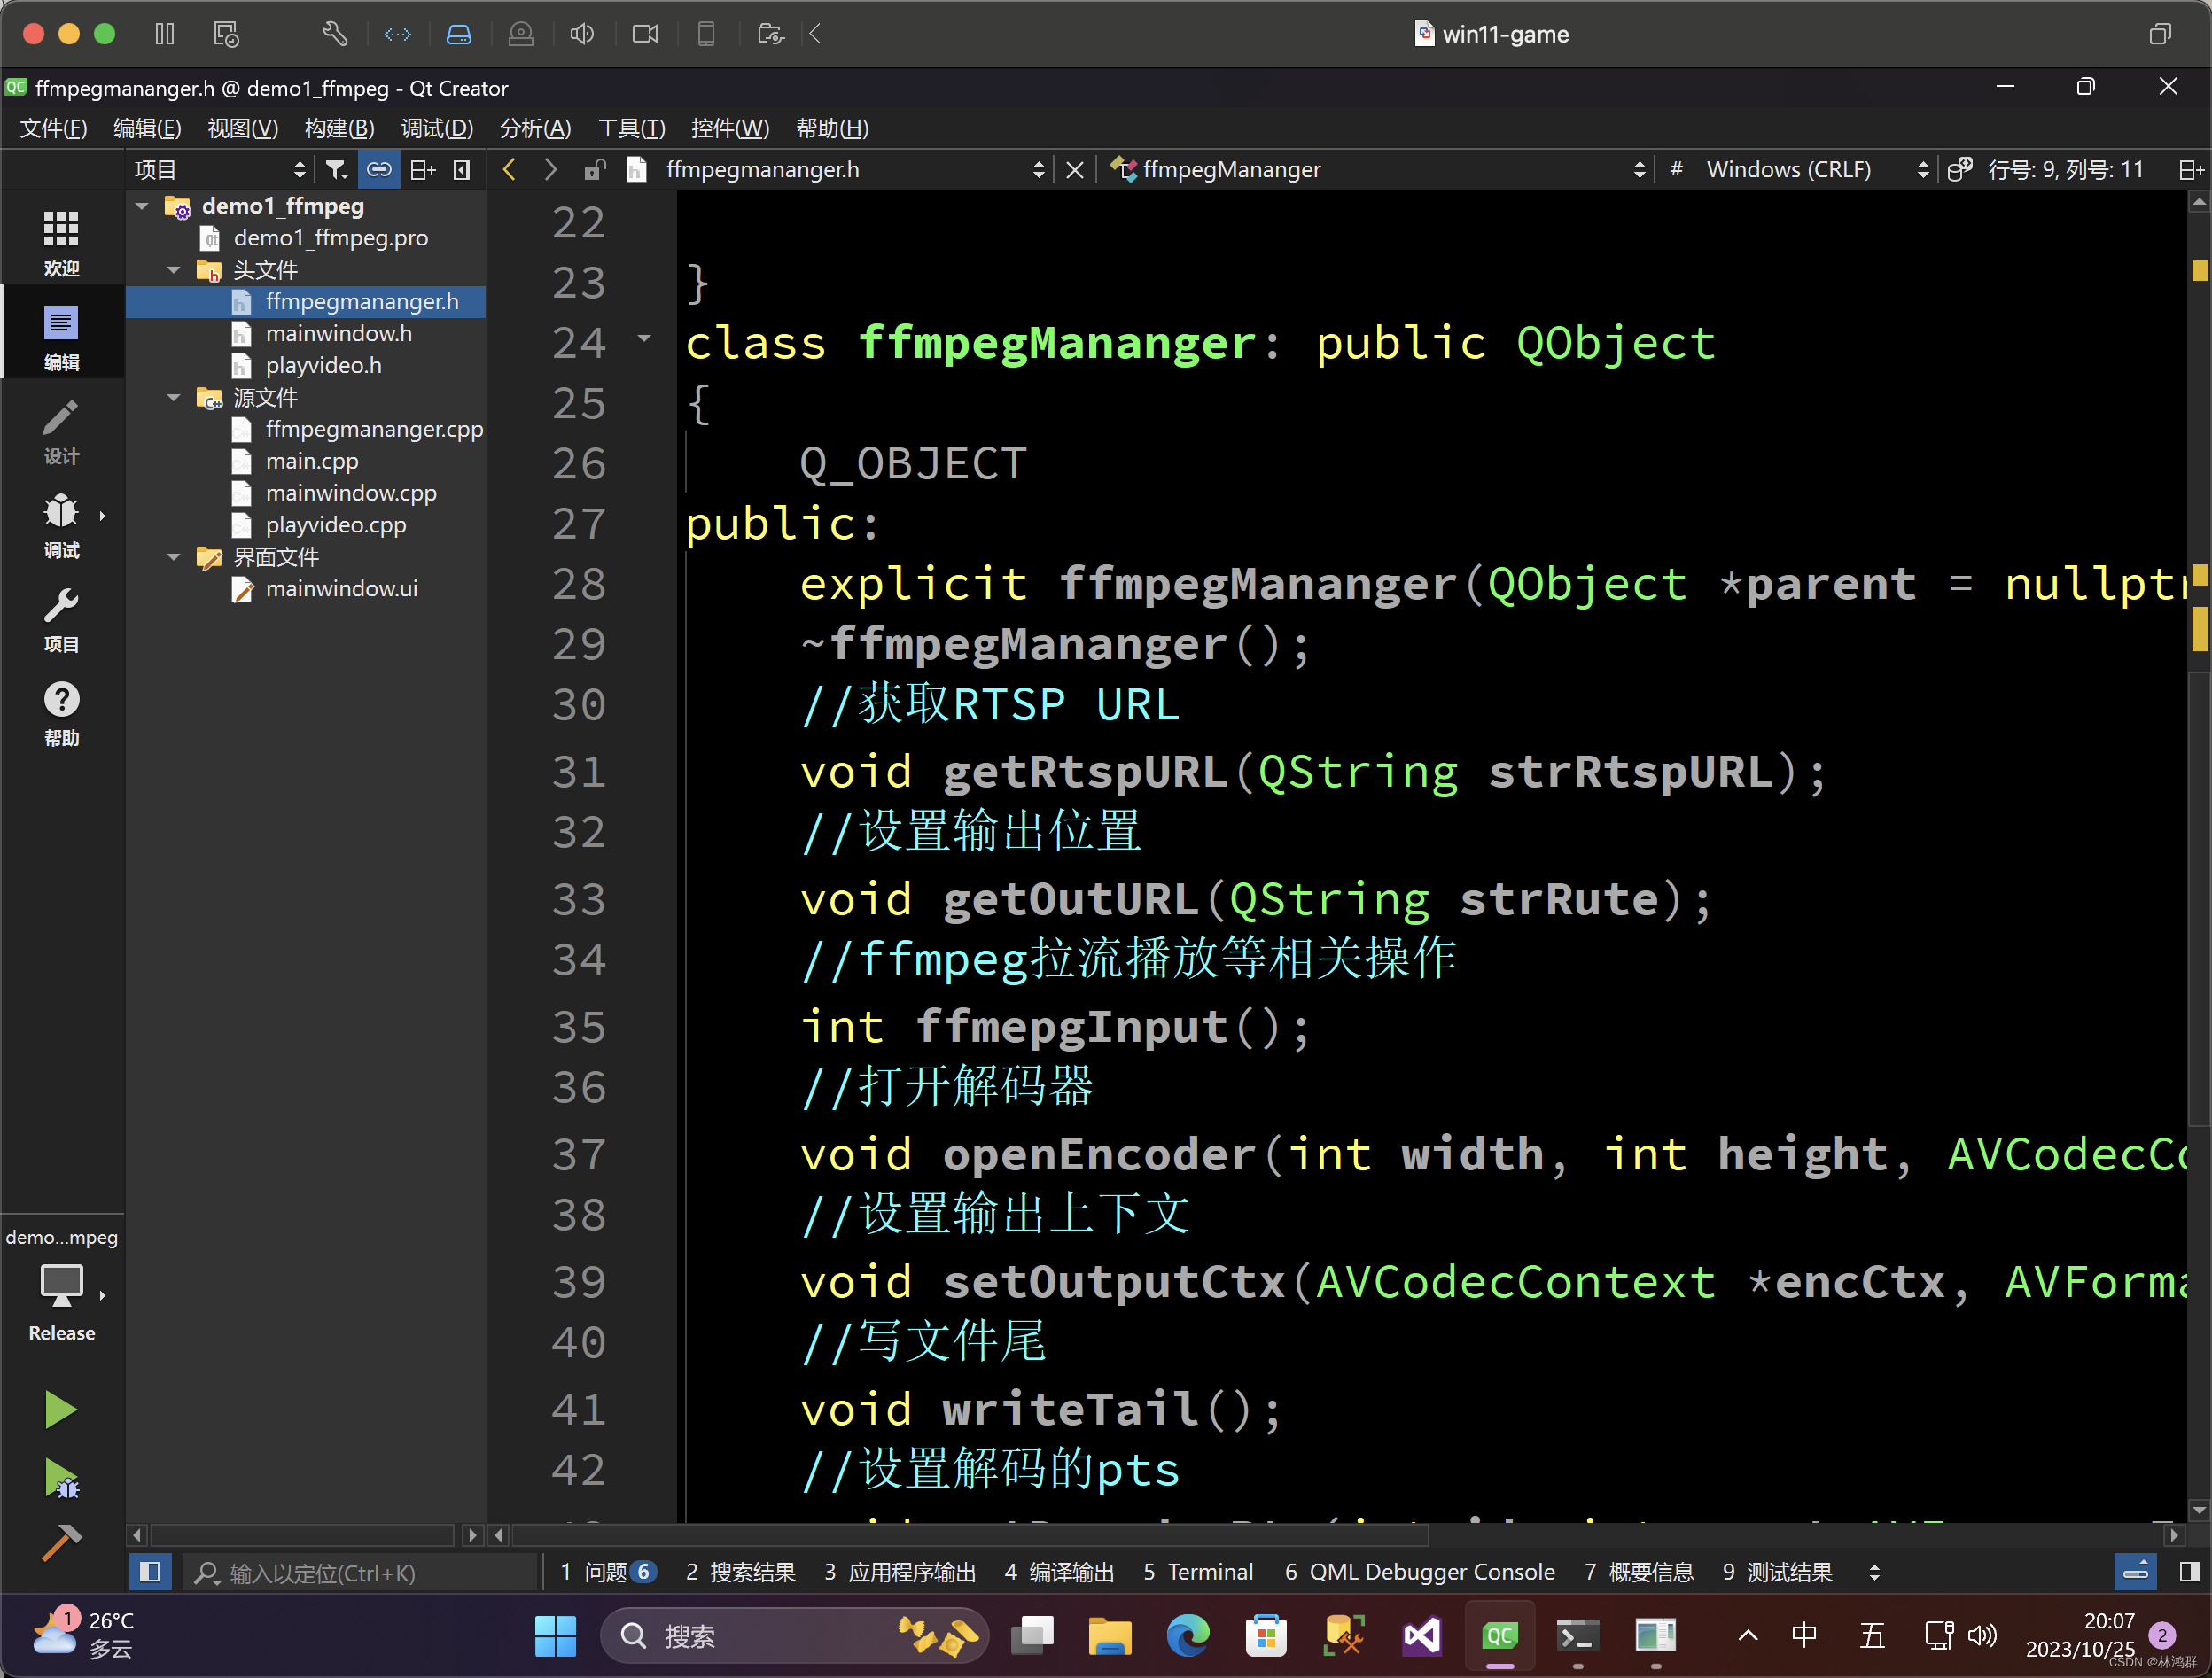Open the 项目 view type dropdown
The height and width of the screenshot is (1678, 2212).
coord(220,169)
